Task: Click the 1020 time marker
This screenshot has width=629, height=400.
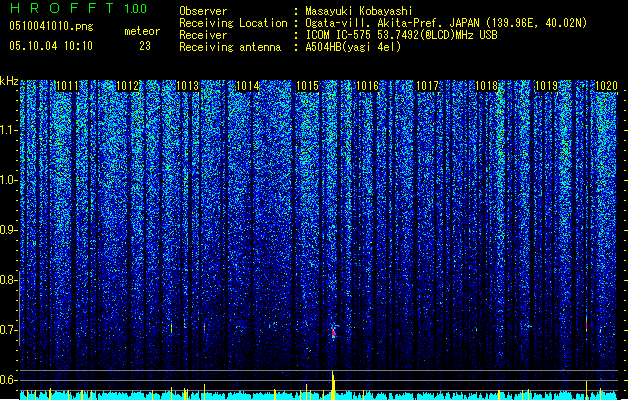Action: coord(606,86)
